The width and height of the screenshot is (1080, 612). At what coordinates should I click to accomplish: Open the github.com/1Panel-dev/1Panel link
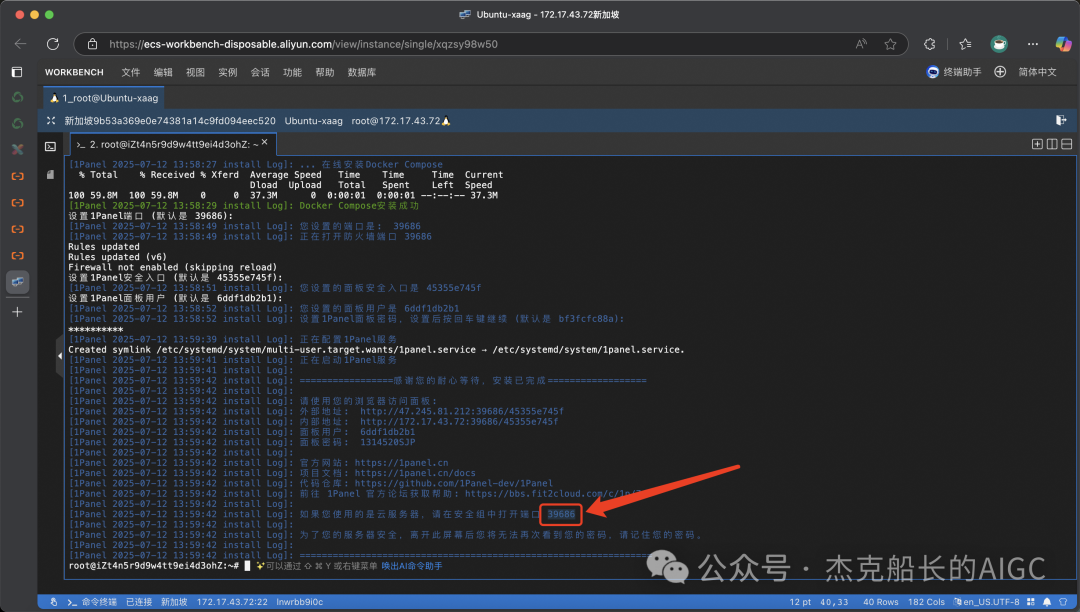454,483
